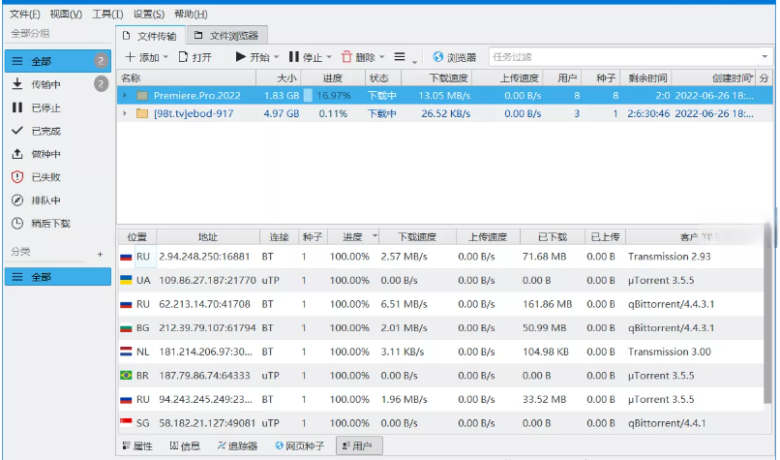Click the 161.86 MB downloaded cell

click(x=547, y=304)
